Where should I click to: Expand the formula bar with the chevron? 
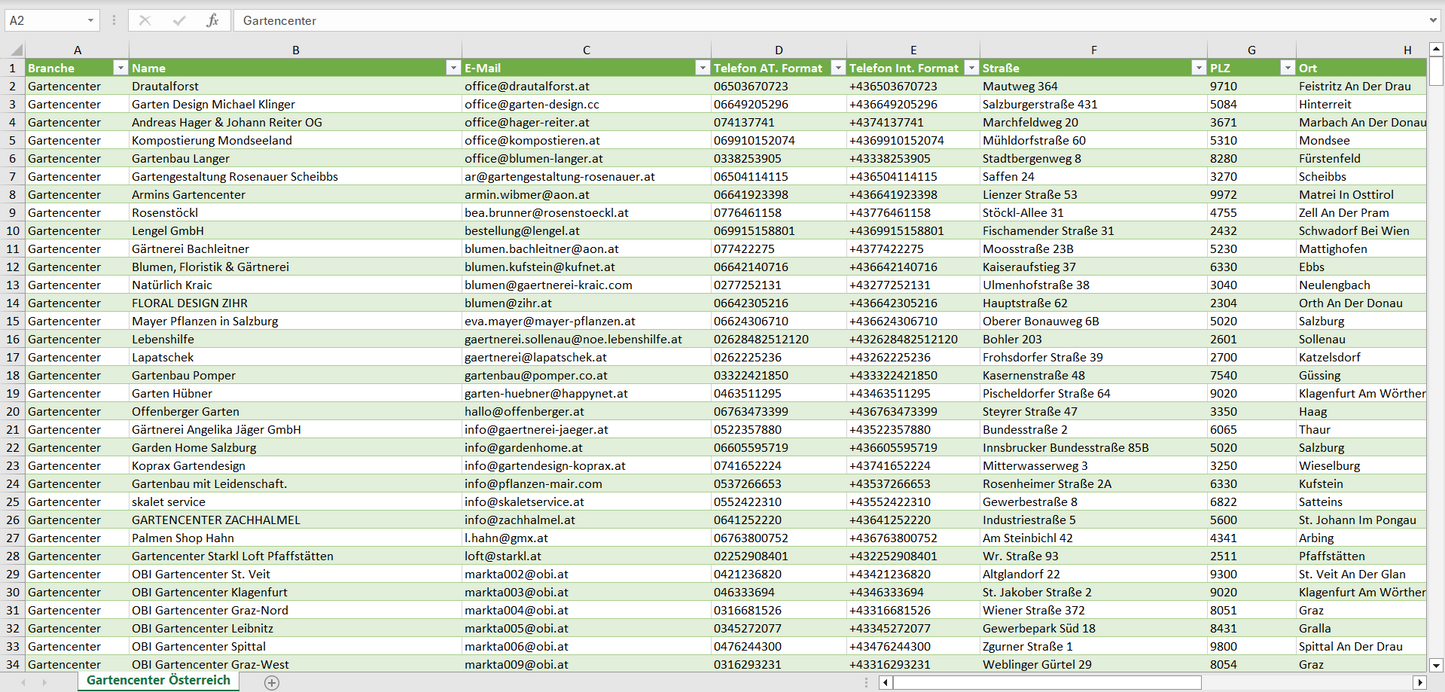click(x=1434, y=20)
